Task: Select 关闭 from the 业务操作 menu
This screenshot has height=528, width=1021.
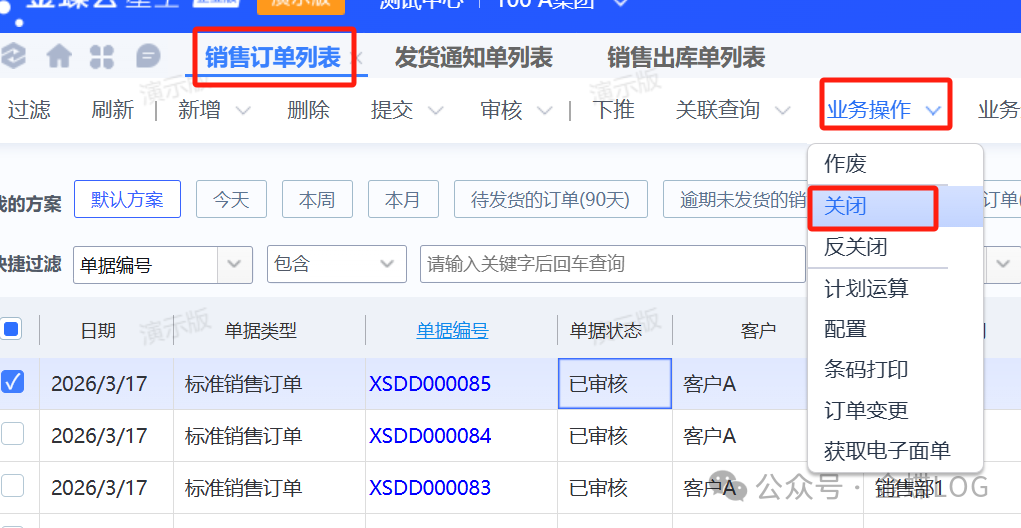Action: pyautogui.click(x=845, y=207)
